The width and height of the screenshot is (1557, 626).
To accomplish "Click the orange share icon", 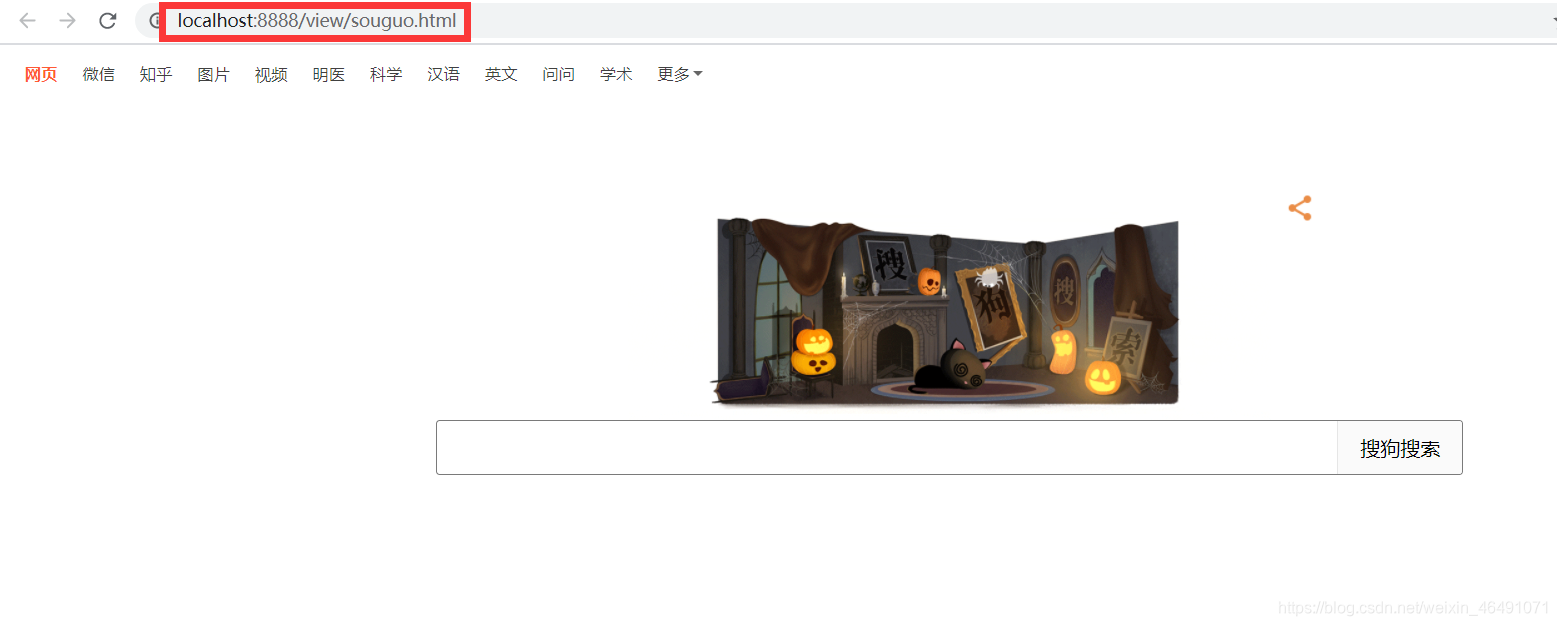I will point(1300,208).
